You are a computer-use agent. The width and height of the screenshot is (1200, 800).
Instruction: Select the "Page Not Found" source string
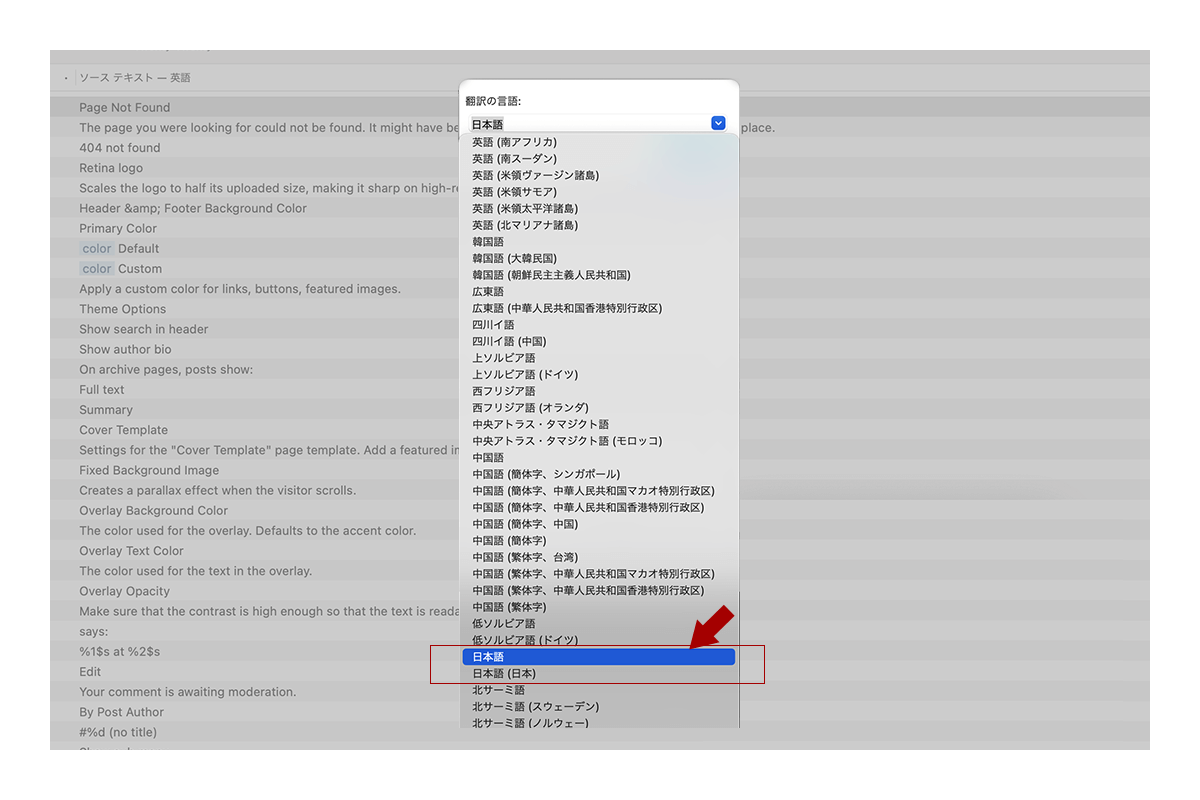point(125,107)
